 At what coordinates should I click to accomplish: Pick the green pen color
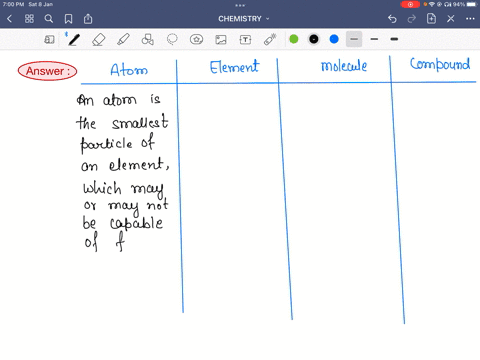(x=294, y=39)
